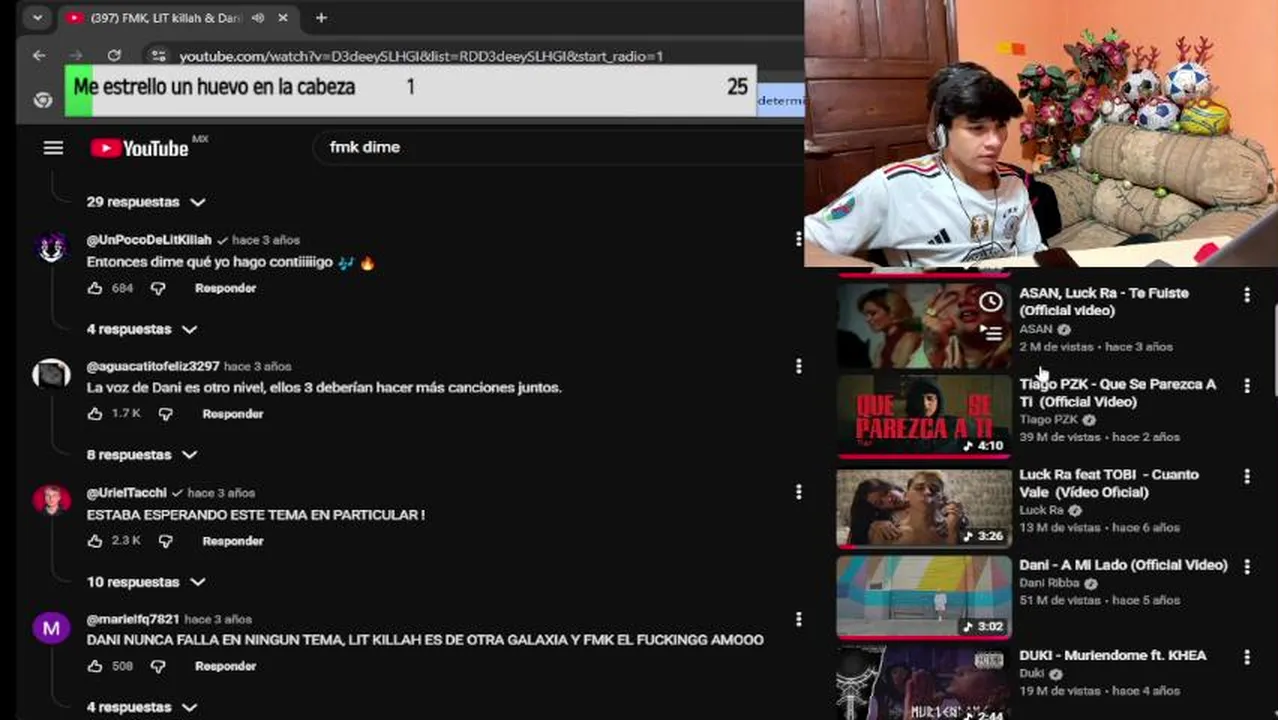Image resolution: width=1278 pixels, height=720 pixels.
Task: Mute the tab via speaker icon
Action: point(258,18)
